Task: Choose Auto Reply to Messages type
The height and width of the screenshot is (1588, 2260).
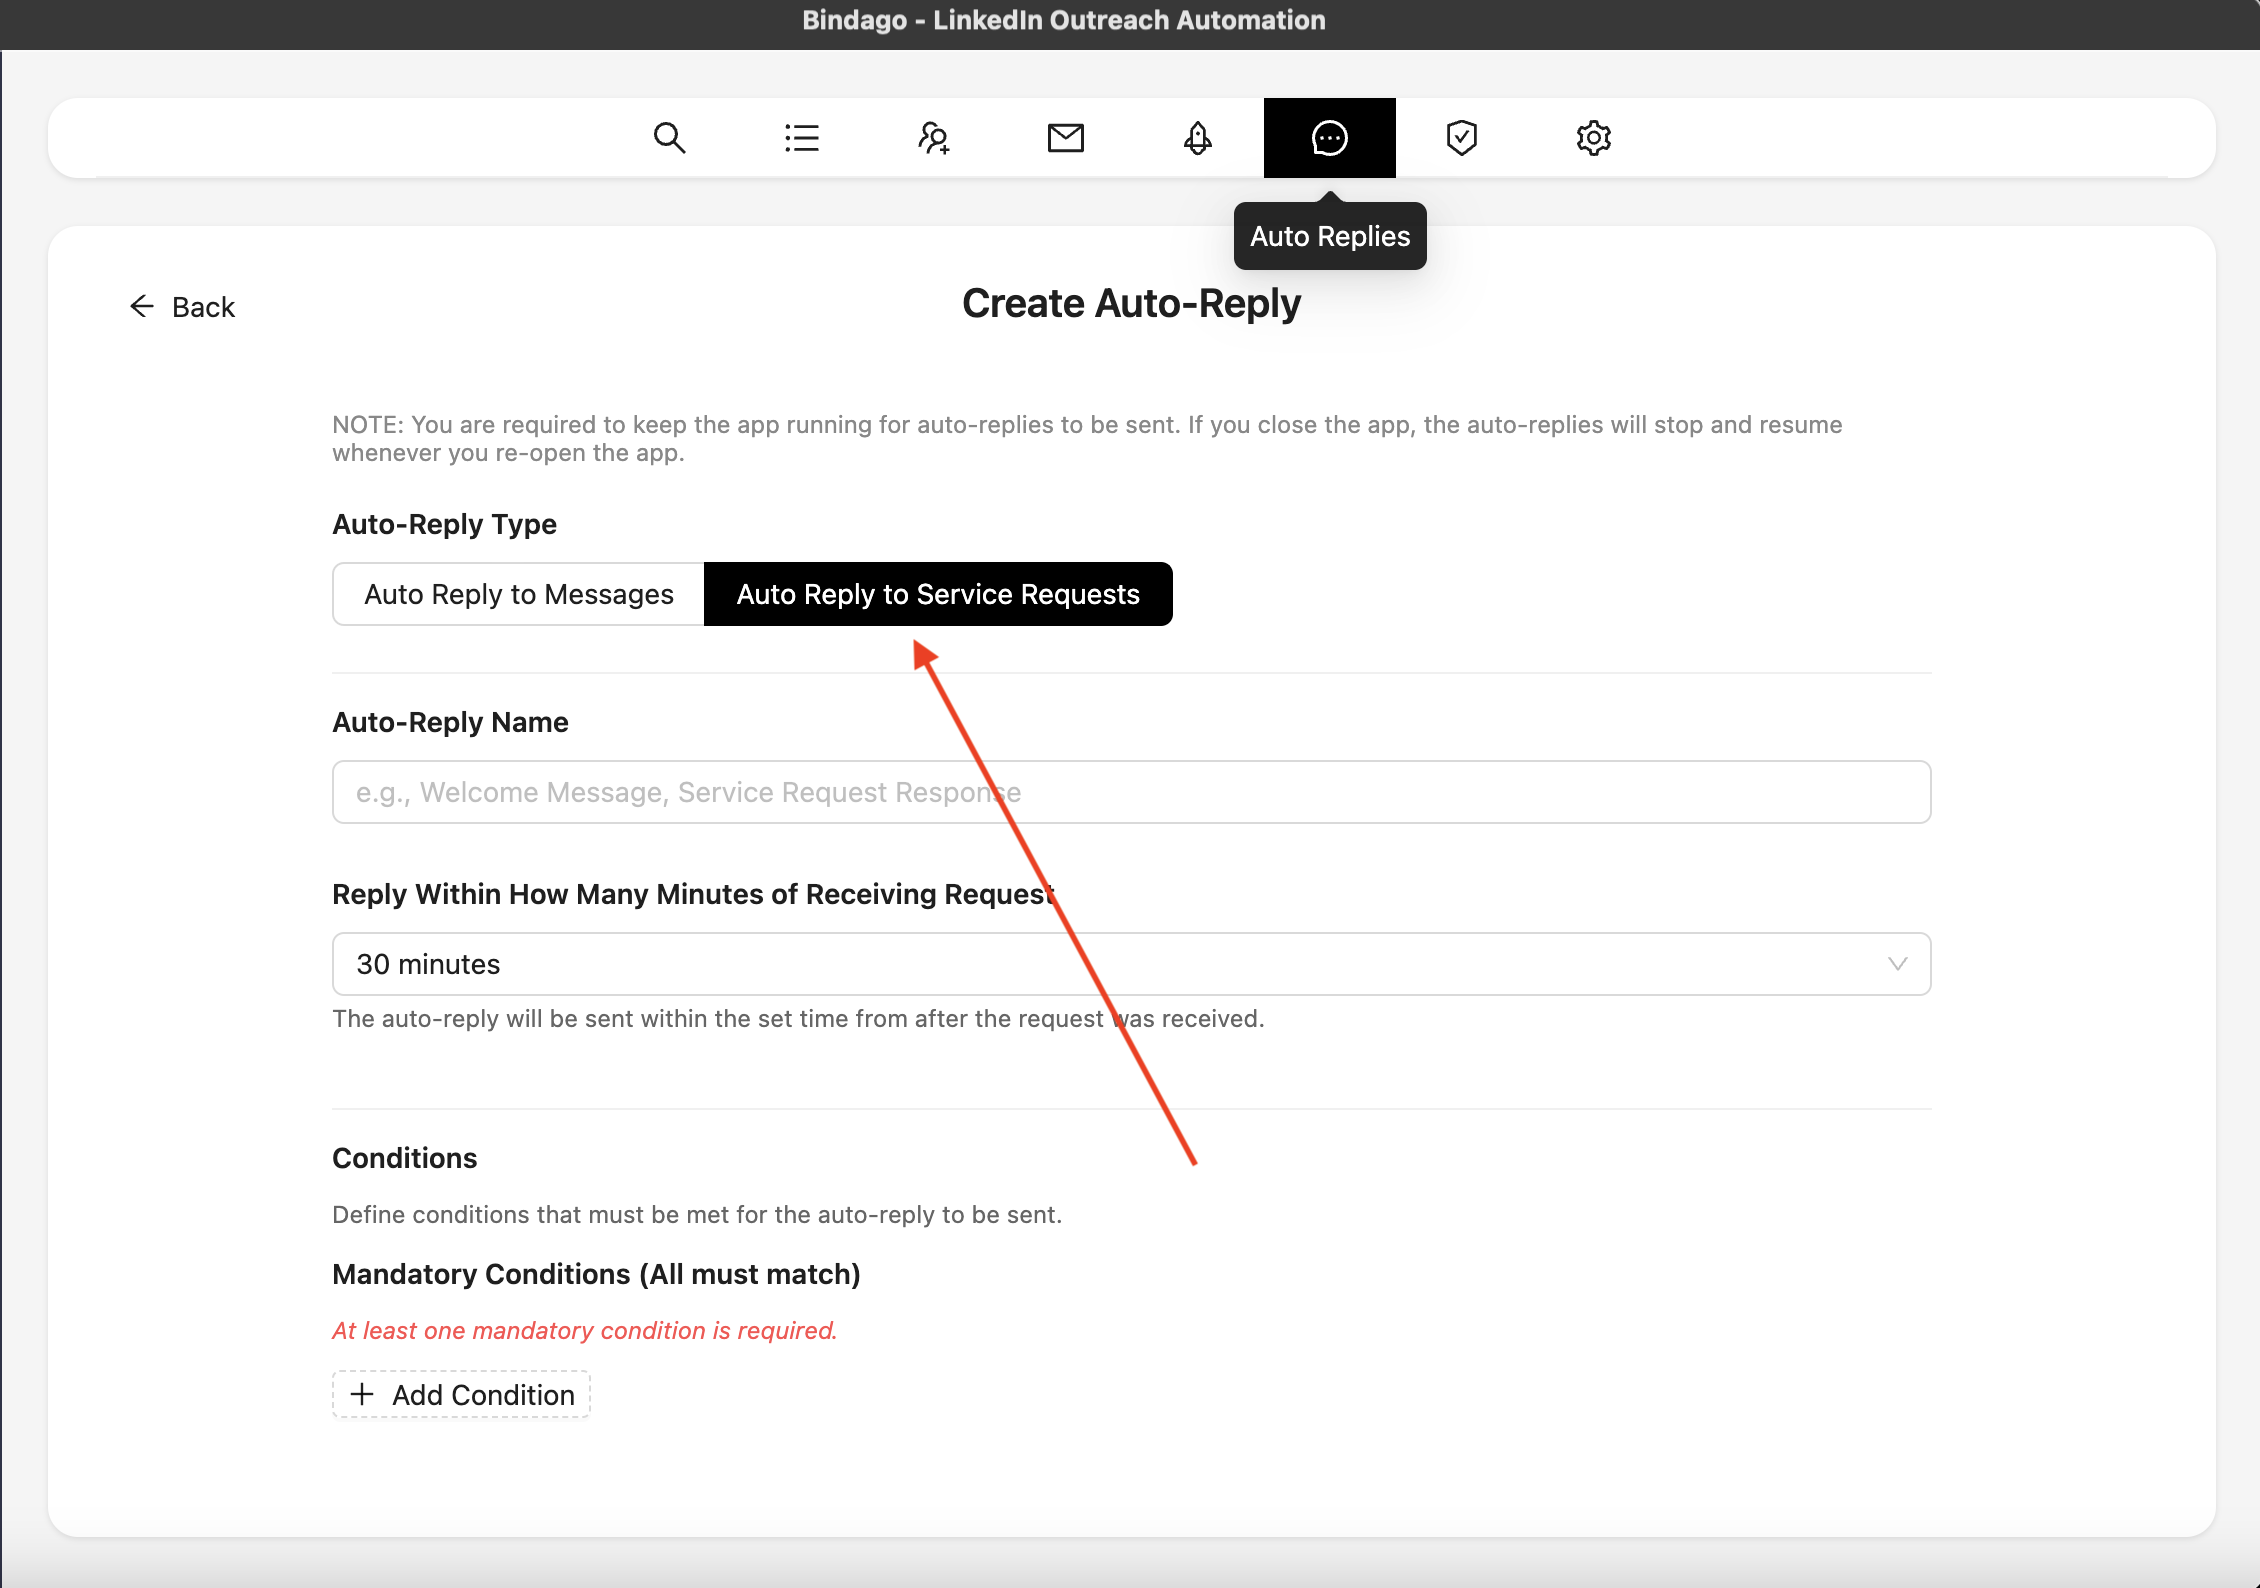Action: [519, 594]
